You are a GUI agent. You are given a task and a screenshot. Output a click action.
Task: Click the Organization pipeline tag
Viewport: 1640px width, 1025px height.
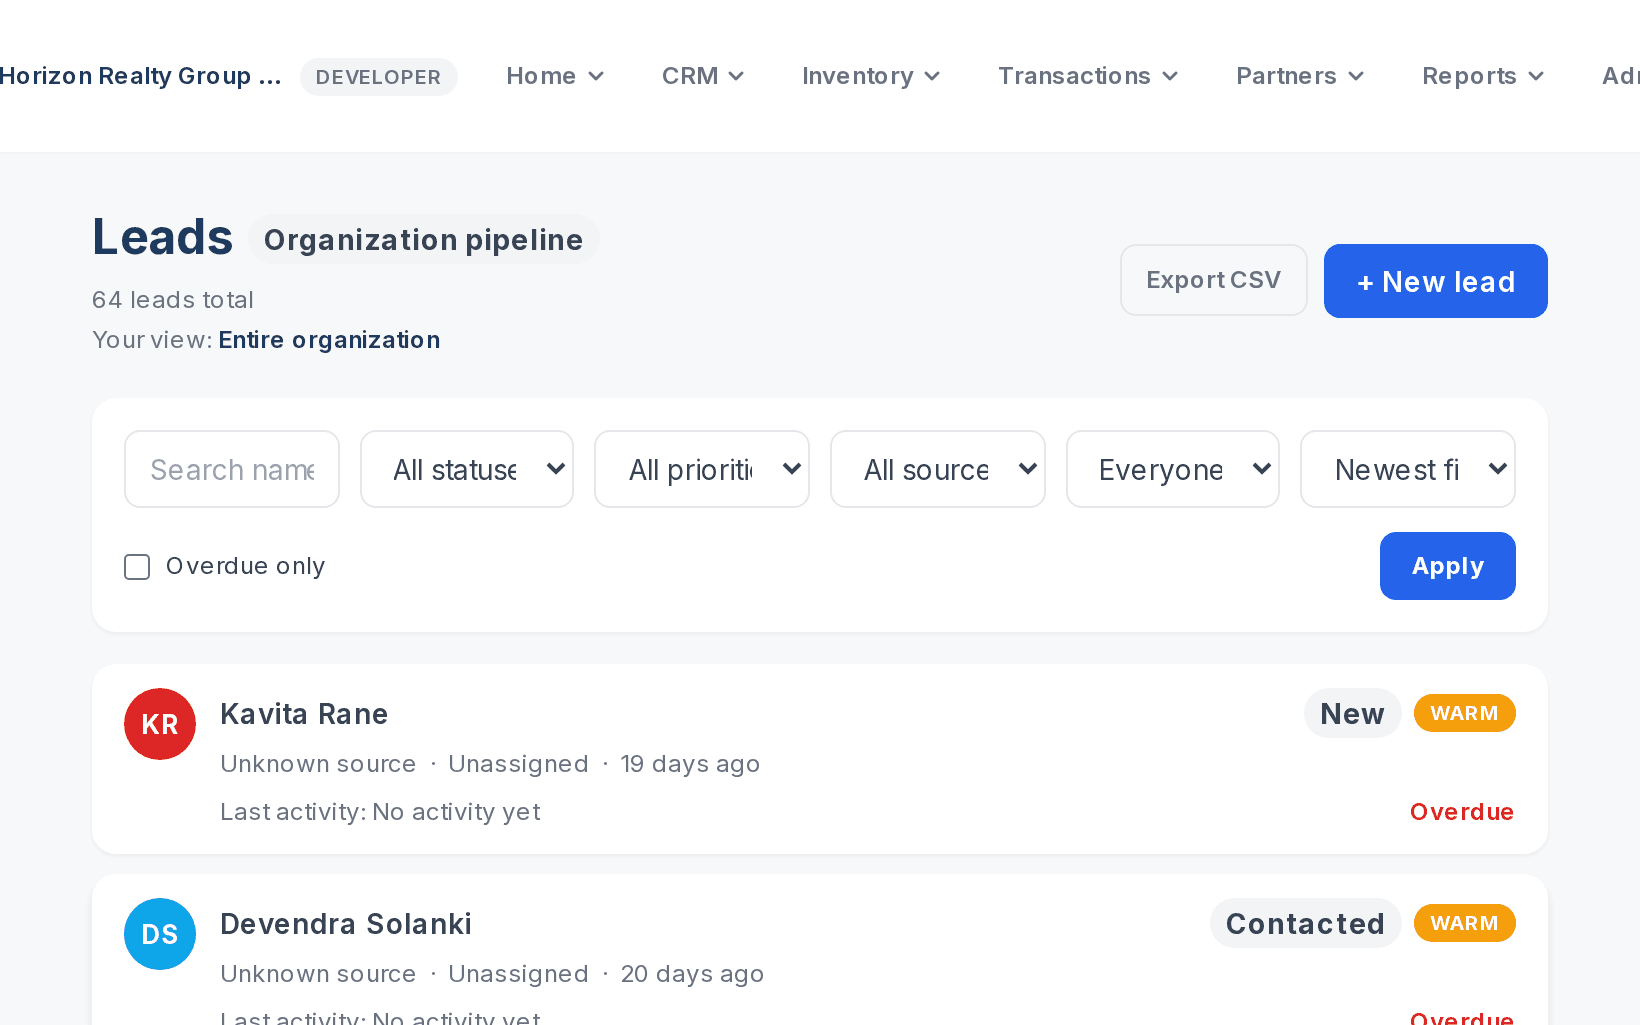423,240
